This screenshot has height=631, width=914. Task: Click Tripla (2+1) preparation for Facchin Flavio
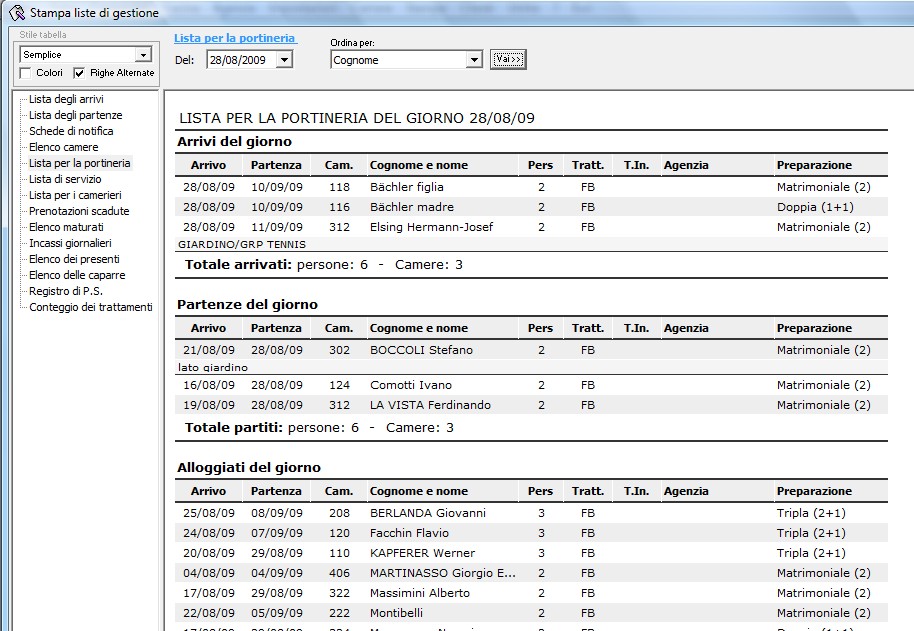coord(811,533)
